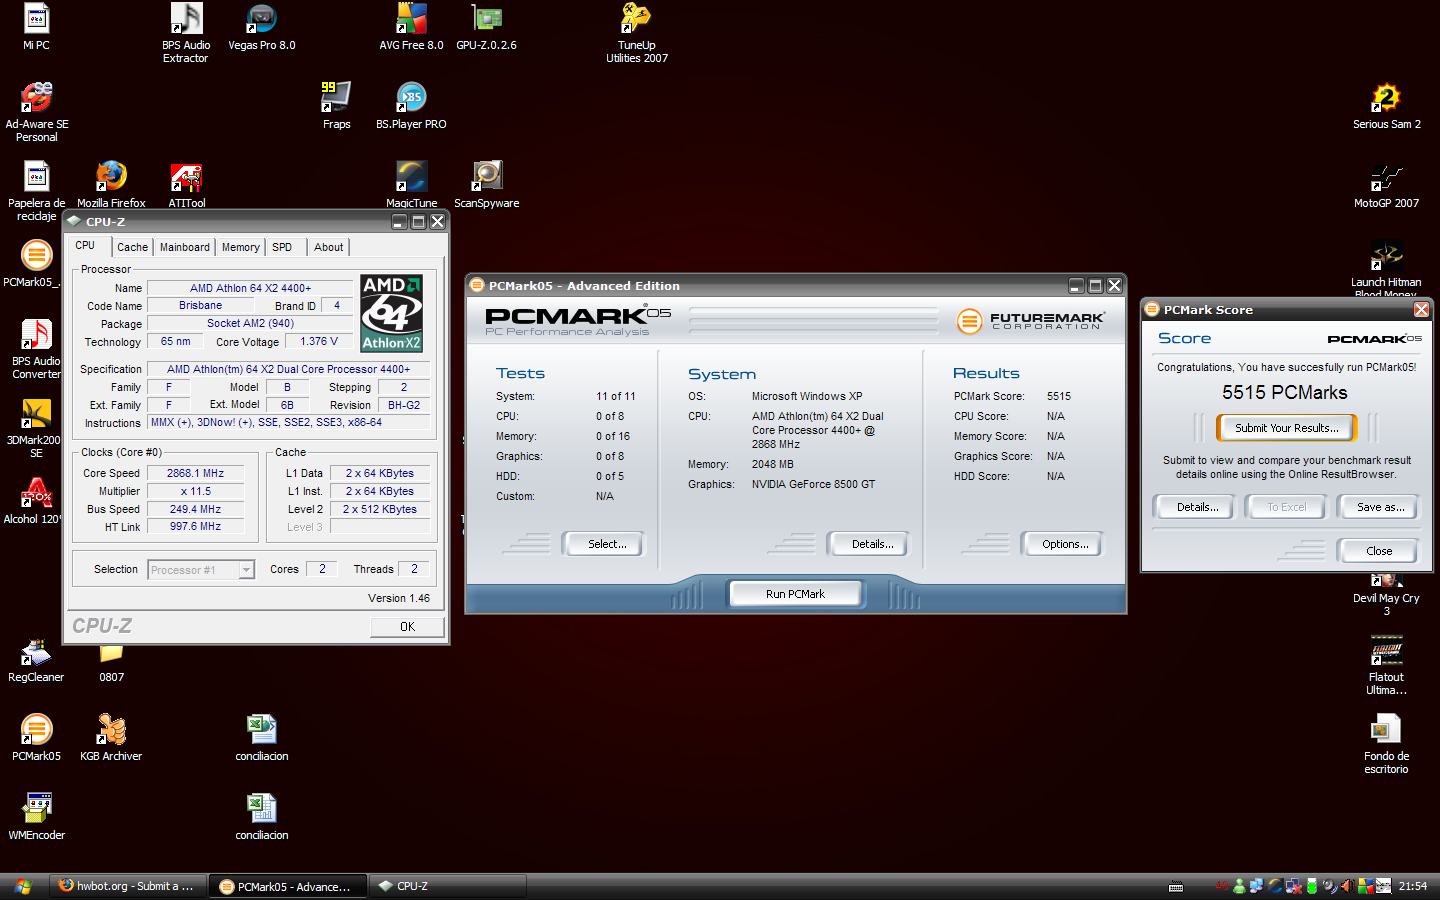The height and width of the screenshot is (900, 1440).
Task: Launch KGB Archiver desktop icon
Action: coord(111,738)
